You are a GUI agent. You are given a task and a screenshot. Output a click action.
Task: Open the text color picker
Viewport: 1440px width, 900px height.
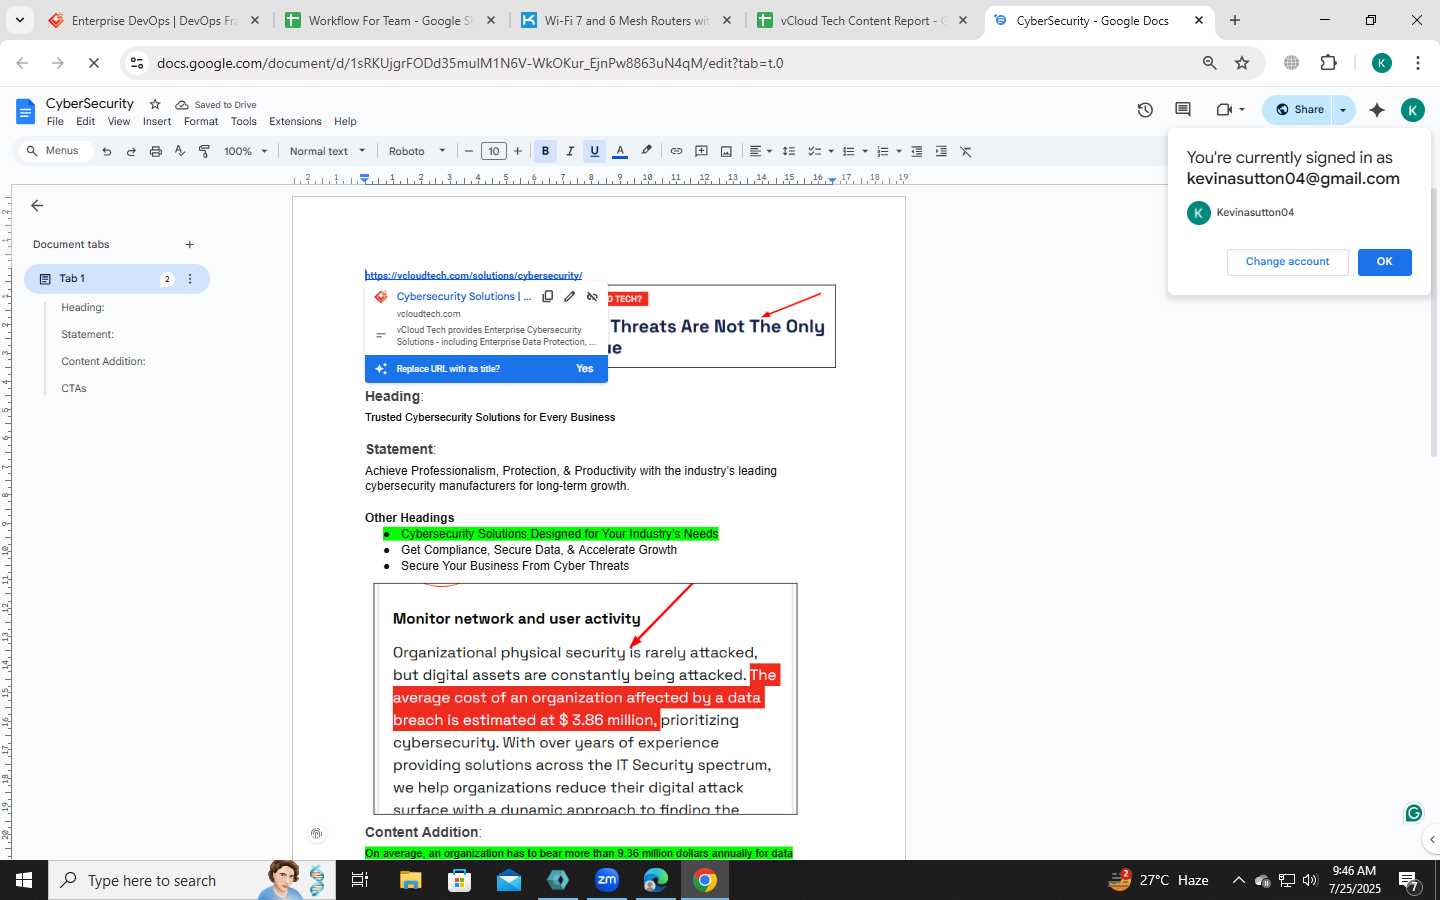(x=620, y=151)
